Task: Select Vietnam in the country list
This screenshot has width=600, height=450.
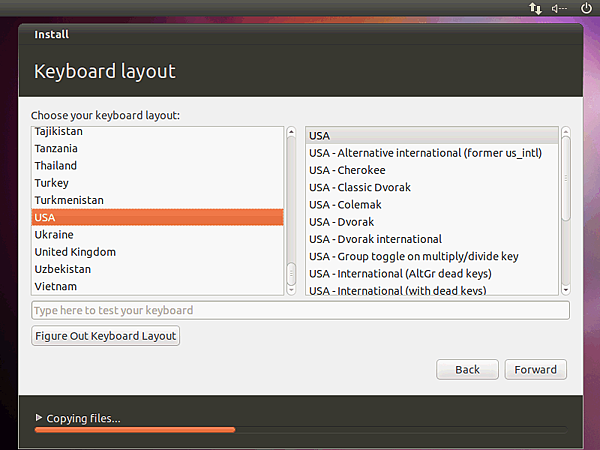Action: 157,286
